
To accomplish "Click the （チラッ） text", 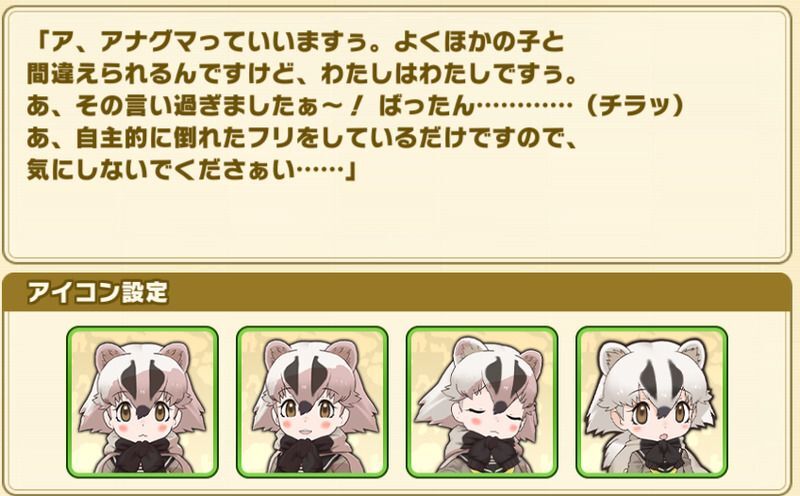I will (634, 106).
